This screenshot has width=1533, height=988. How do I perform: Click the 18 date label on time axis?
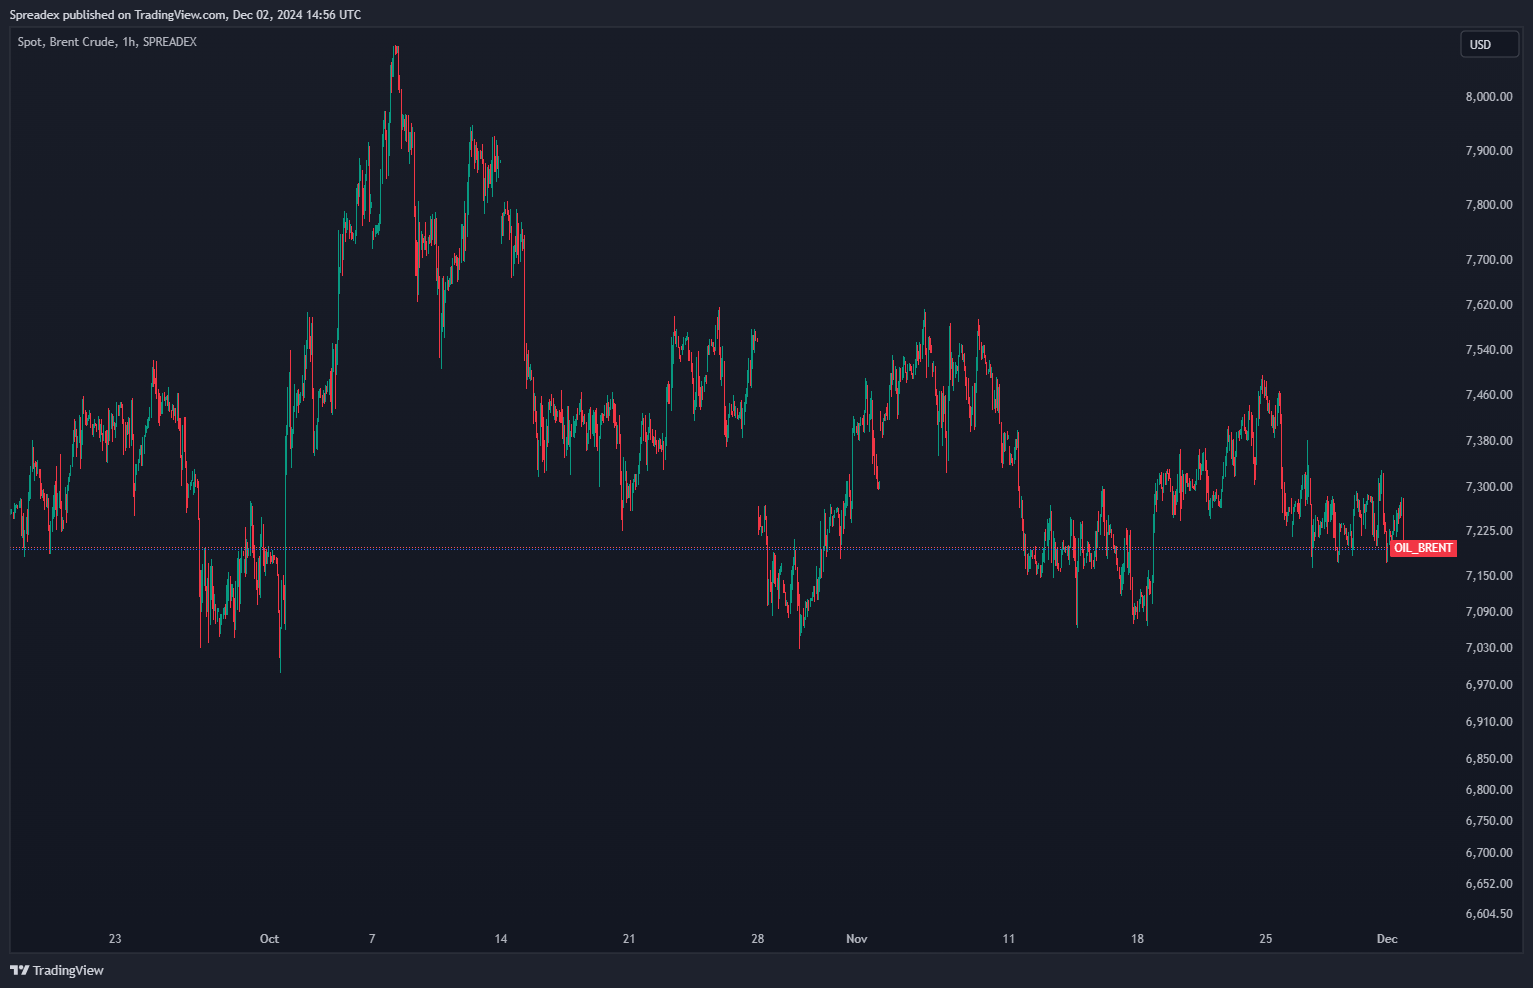1137,939
